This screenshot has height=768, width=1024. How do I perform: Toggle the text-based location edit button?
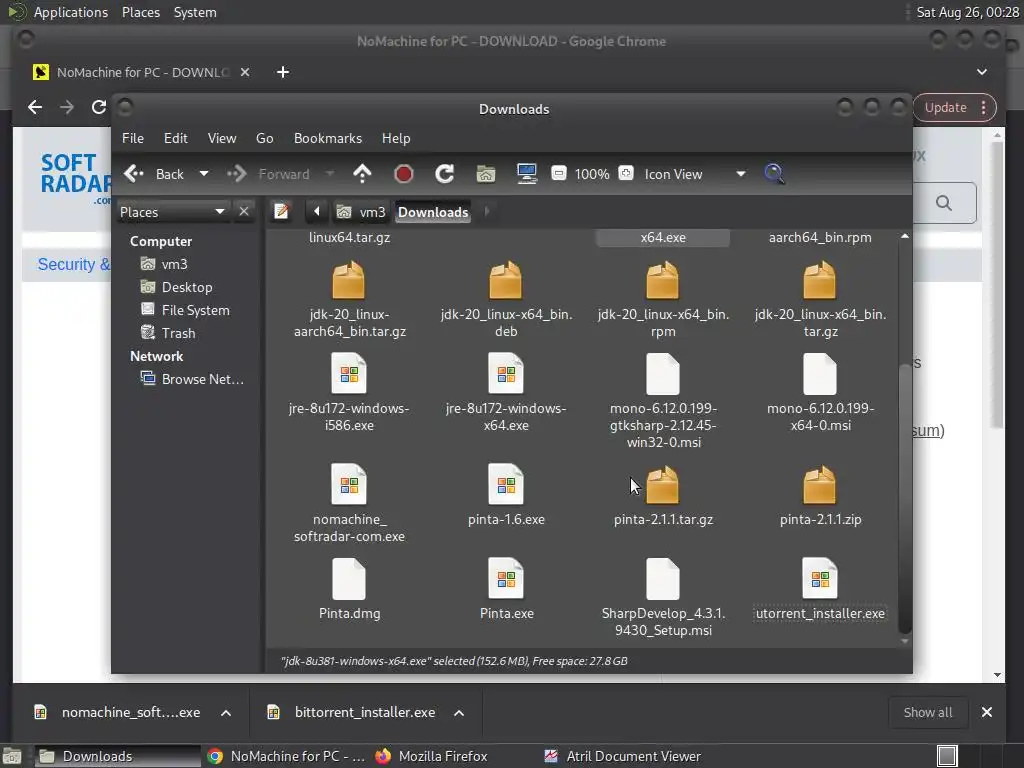tap(281, 212)
